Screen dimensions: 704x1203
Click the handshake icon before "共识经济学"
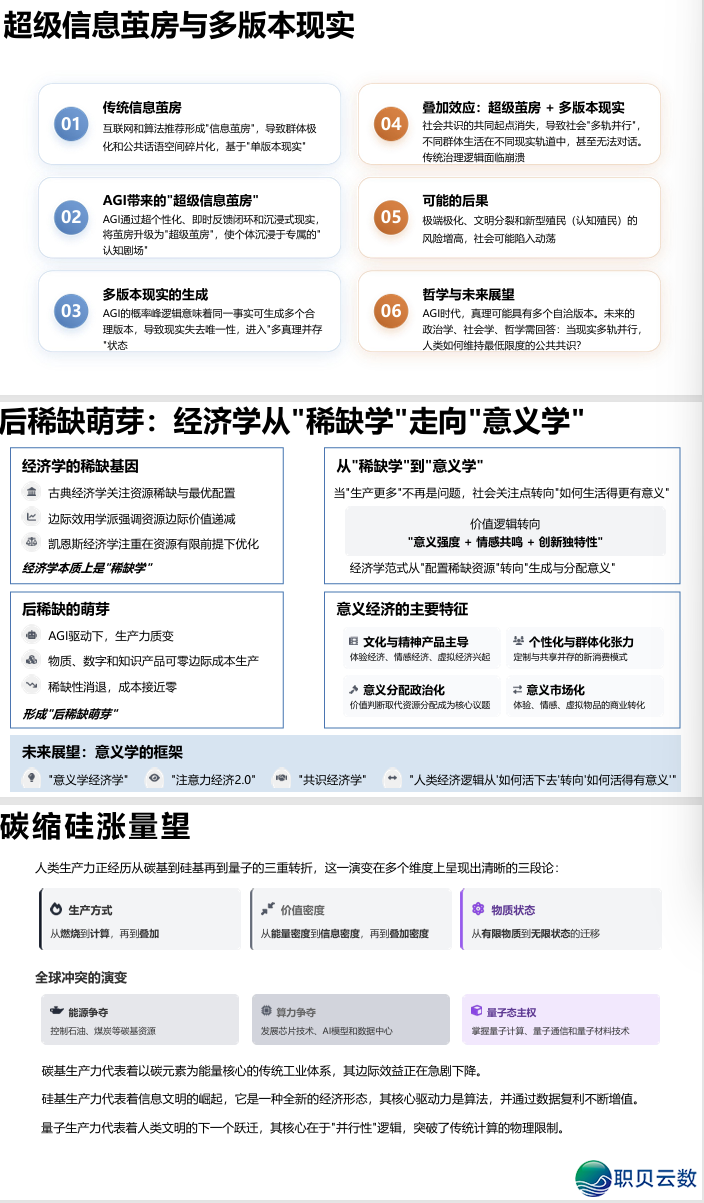point(282,778)
